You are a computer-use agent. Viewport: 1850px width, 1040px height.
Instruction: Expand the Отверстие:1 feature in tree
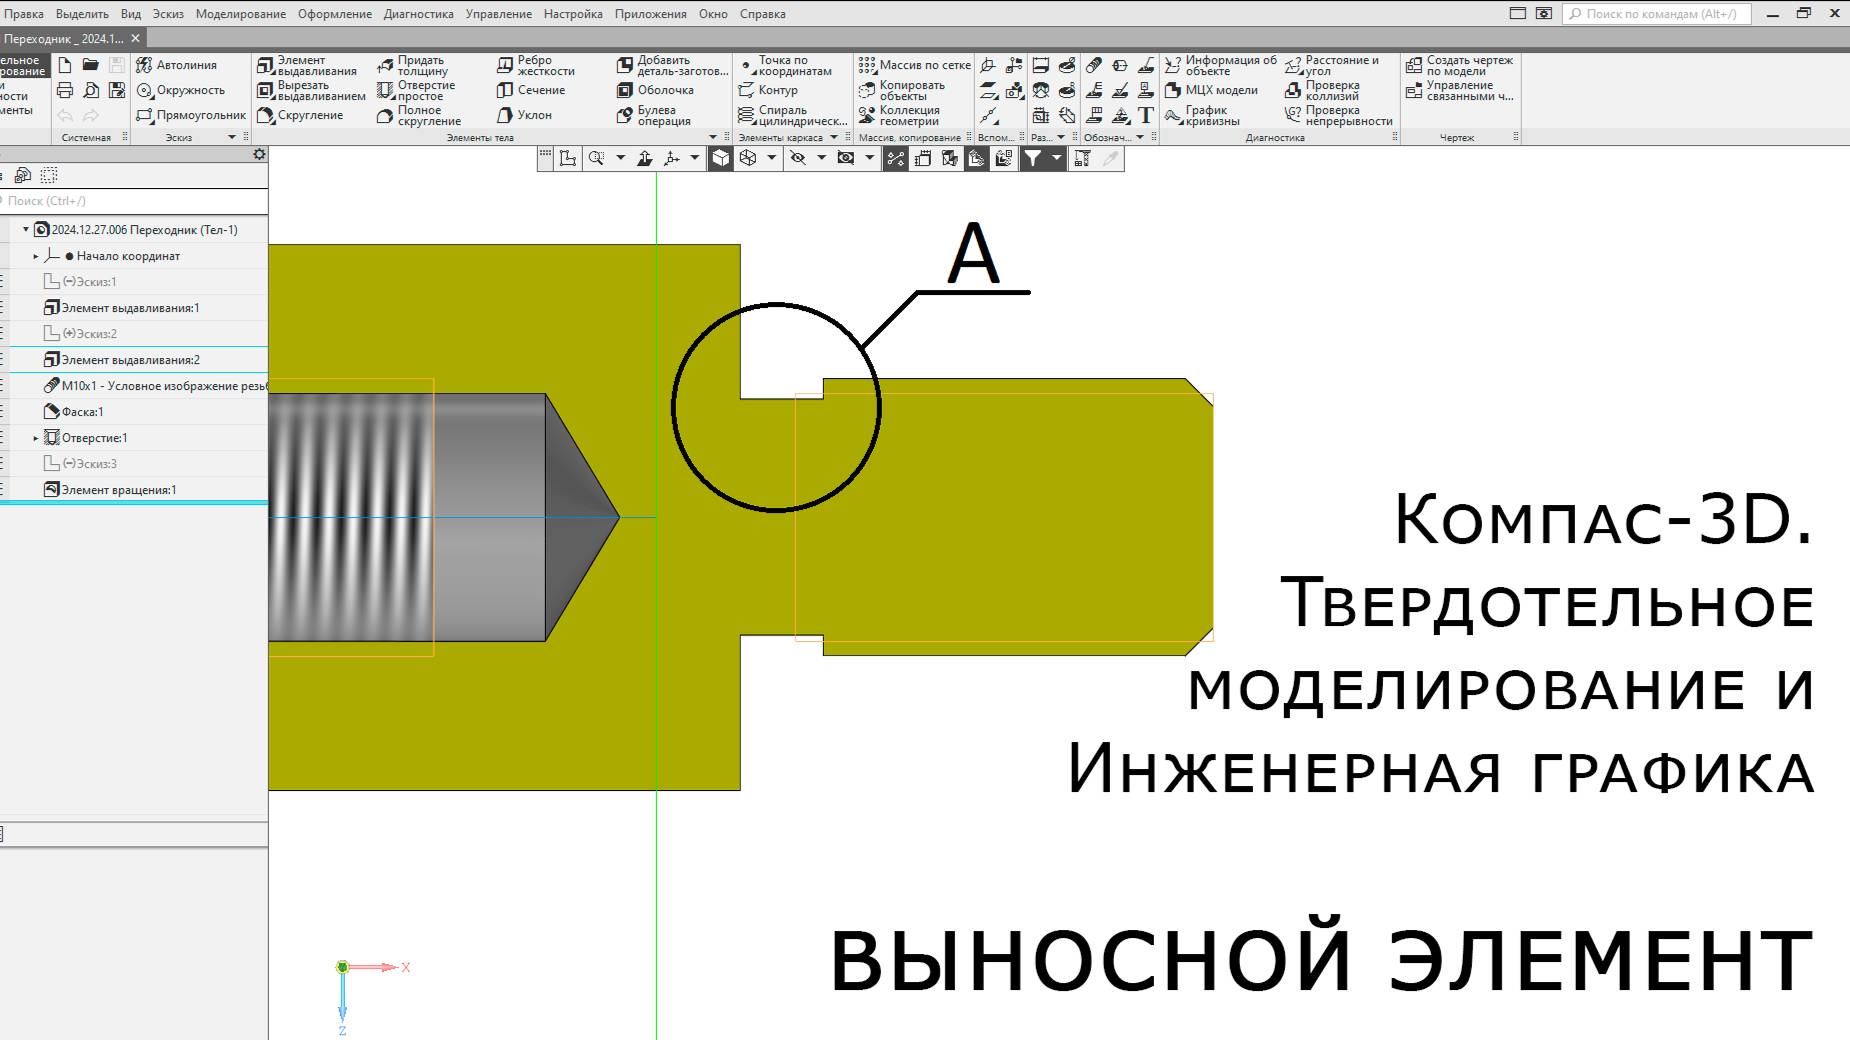pyautogui.click(x=35, y=438)
